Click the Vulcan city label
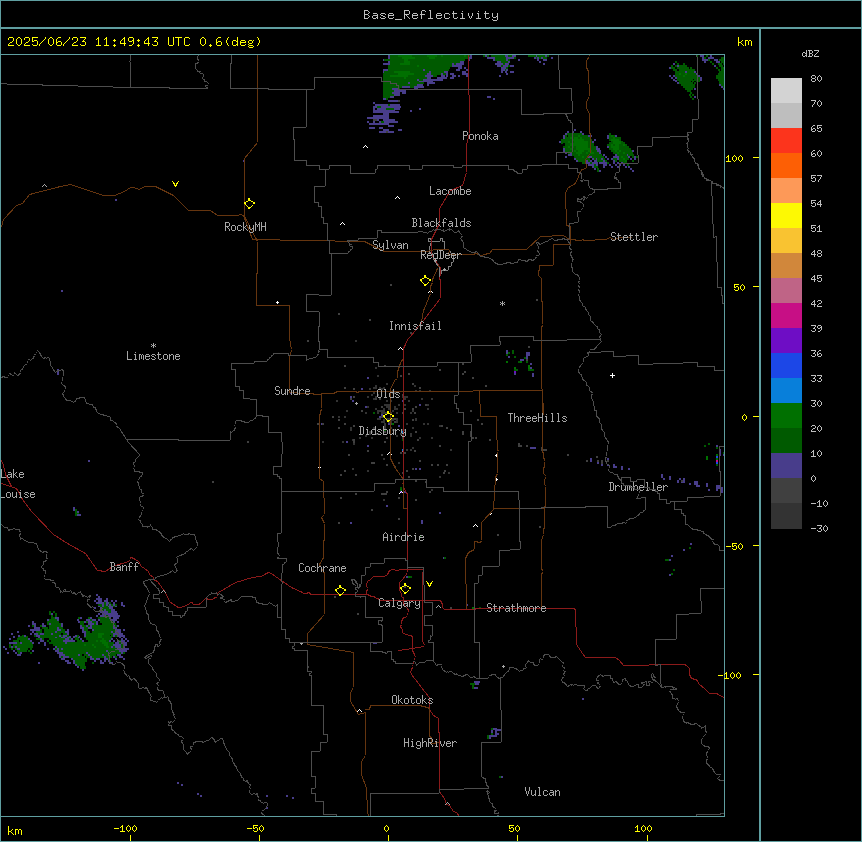 point(542,792)
